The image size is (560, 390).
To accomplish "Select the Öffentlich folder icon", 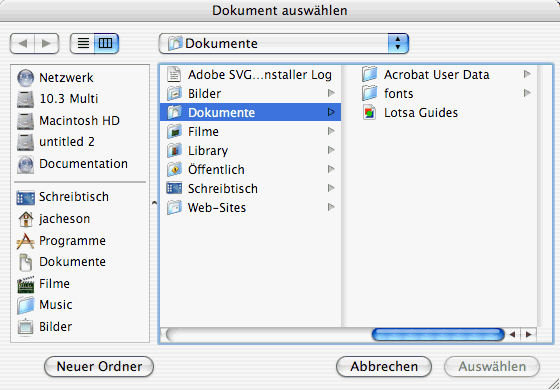I will [x=174, y=169].
